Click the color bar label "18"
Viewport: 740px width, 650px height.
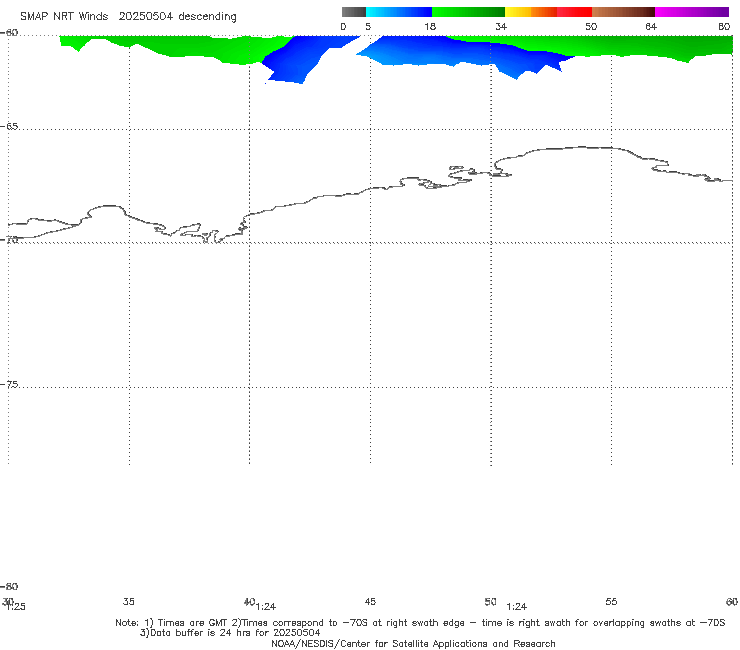click(x=430, y=26)
